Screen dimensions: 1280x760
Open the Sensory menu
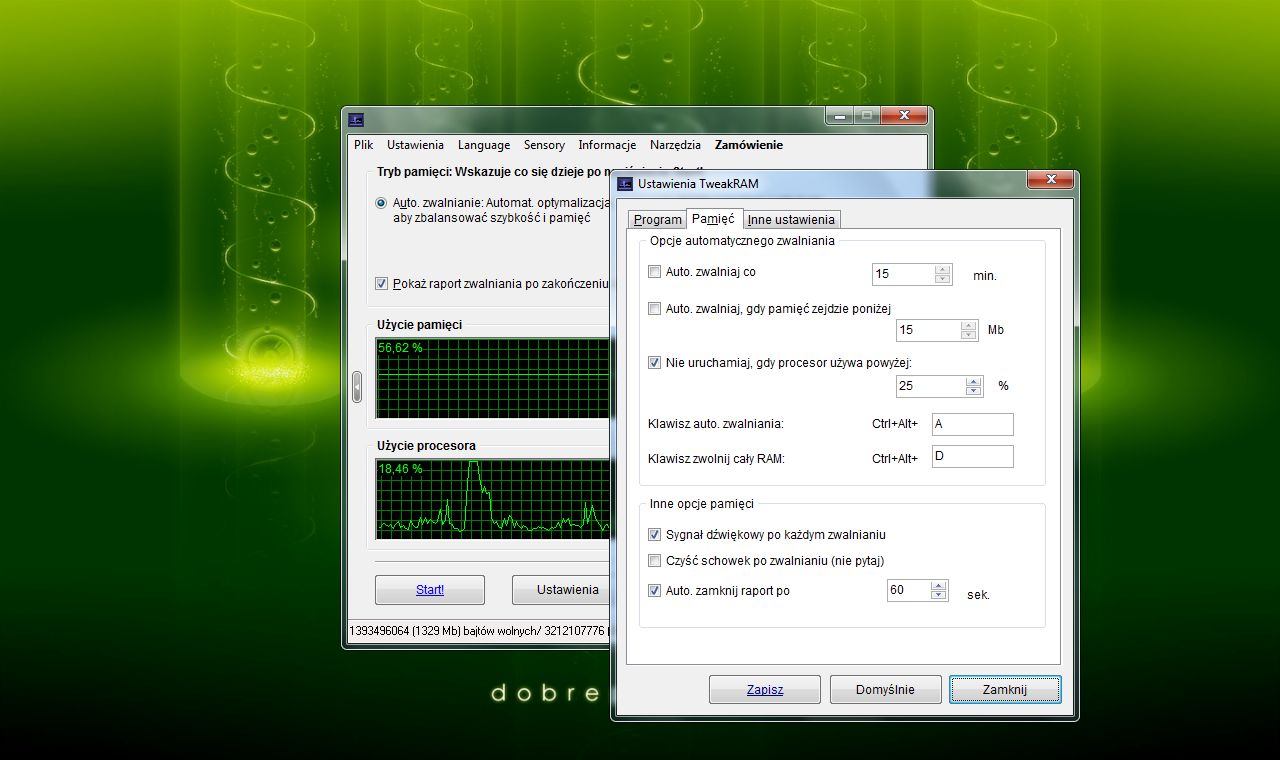click(544, 145)
